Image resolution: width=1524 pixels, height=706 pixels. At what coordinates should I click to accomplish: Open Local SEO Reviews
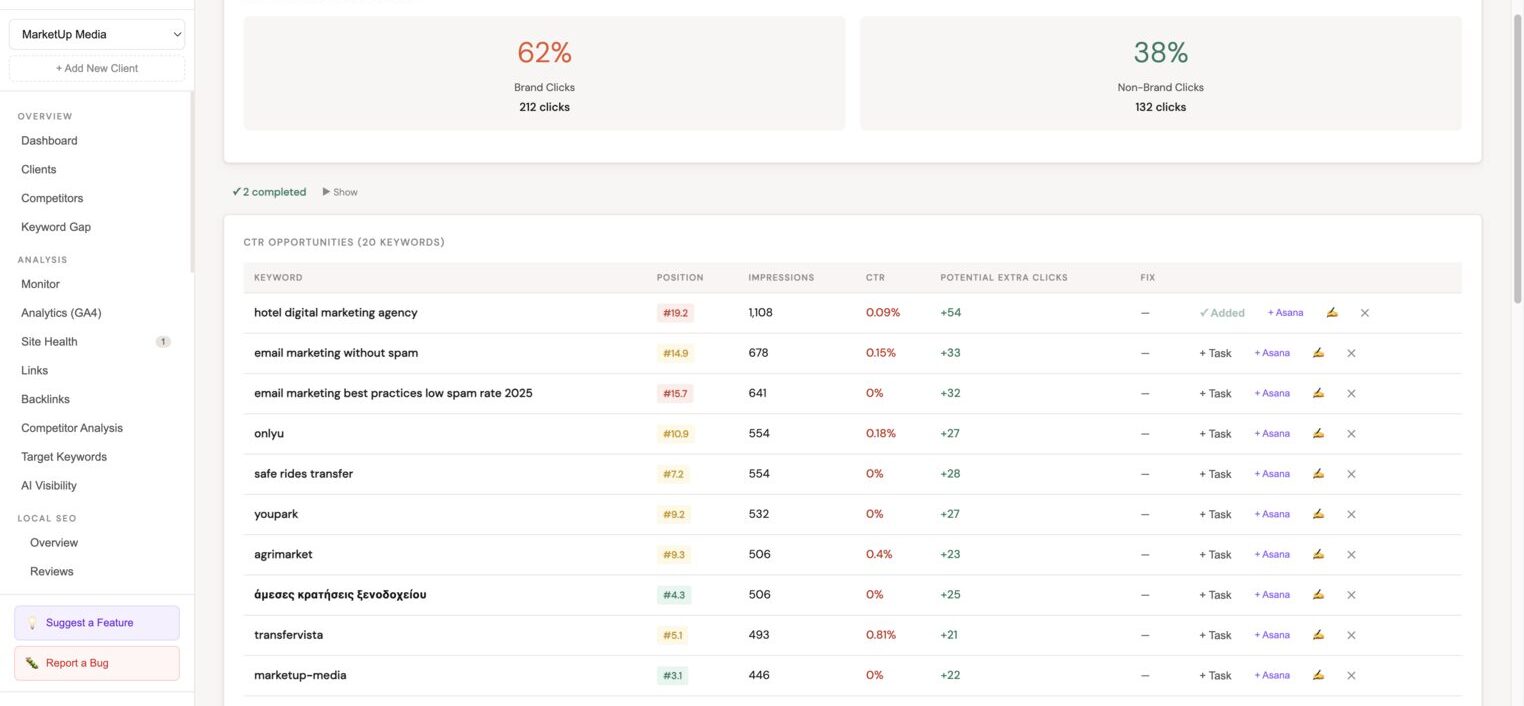click(52, 571)
